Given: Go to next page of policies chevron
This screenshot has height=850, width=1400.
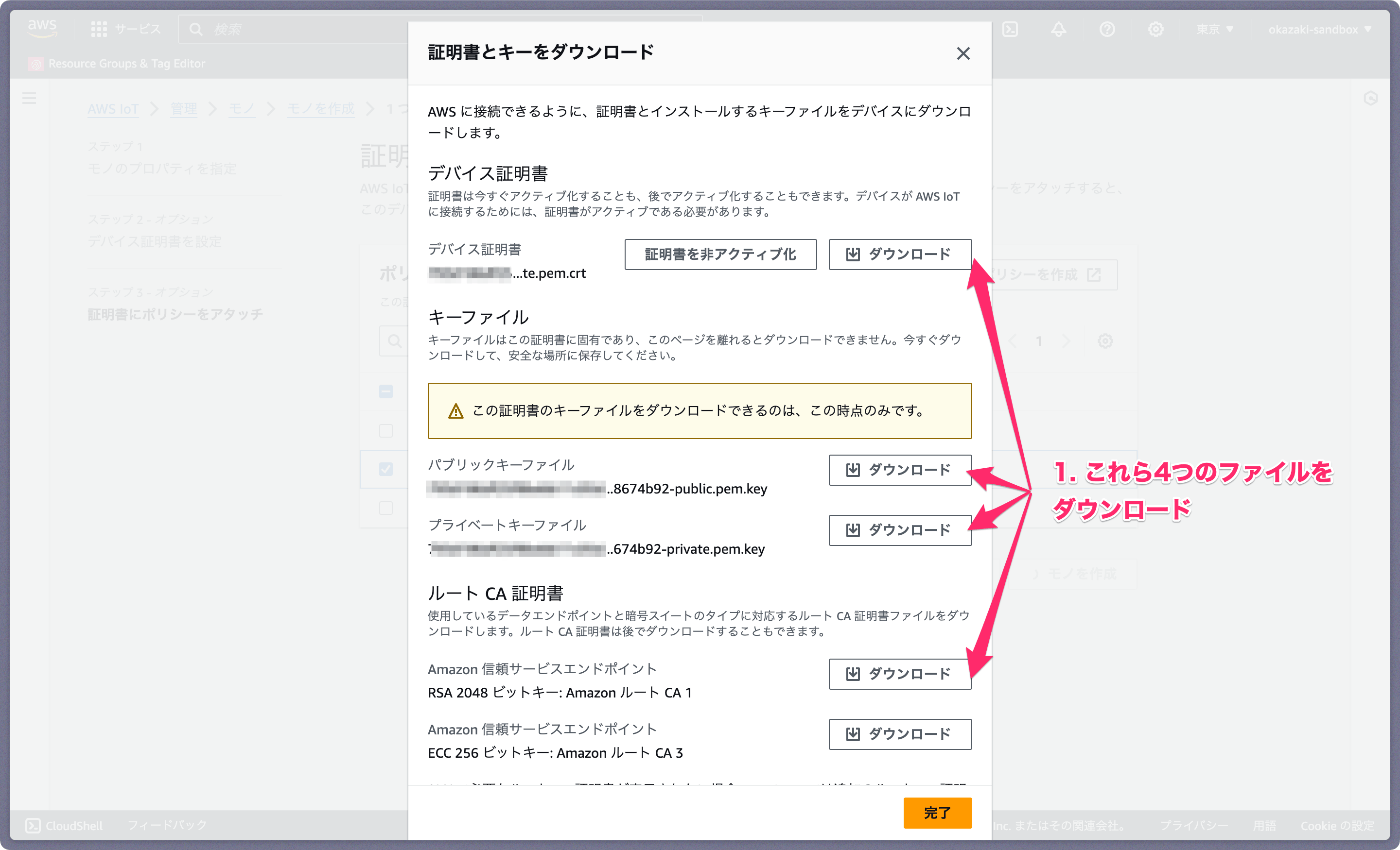Looking at the screenshot, I should point(1066,341).
